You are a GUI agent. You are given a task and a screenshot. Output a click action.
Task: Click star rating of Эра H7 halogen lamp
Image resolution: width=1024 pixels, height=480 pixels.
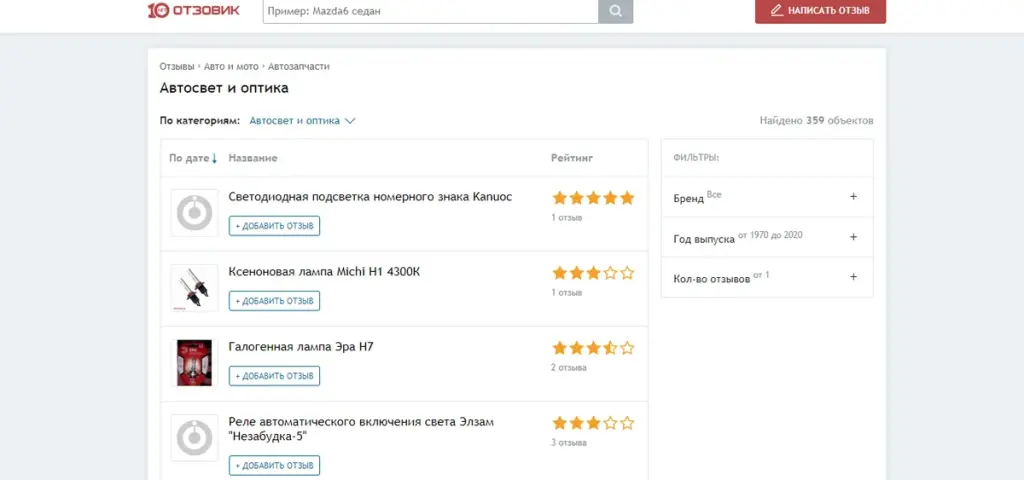pos(593,348)
